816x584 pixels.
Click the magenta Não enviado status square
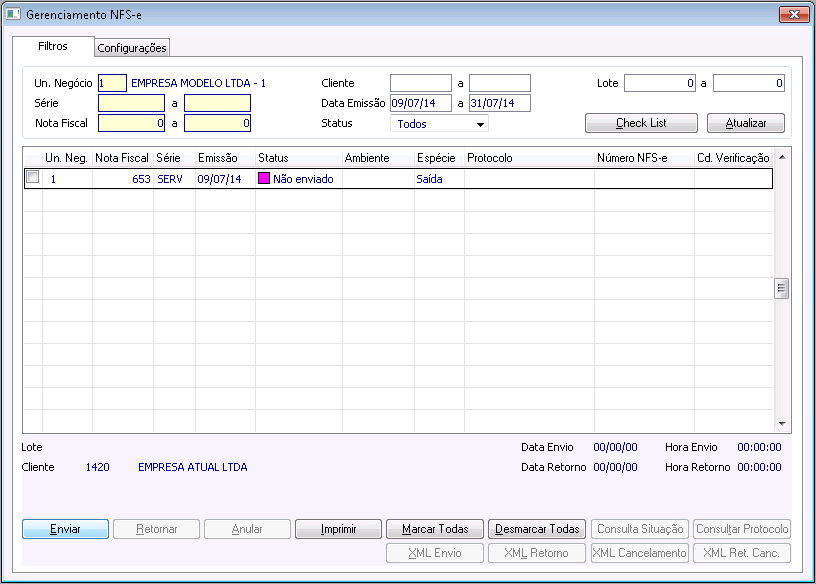[264, 179]
